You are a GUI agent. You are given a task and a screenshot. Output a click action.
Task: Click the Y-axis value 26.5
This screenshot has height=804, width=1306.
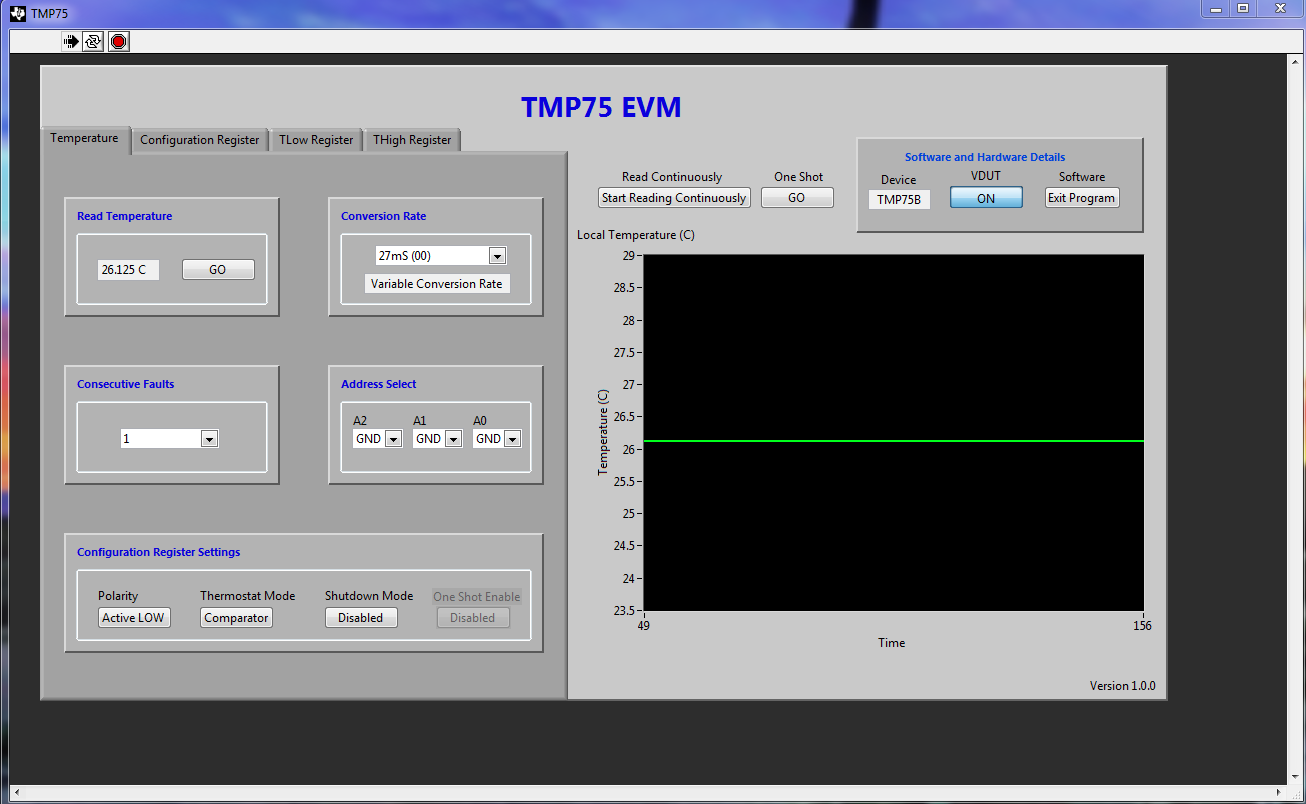[624, 417]
